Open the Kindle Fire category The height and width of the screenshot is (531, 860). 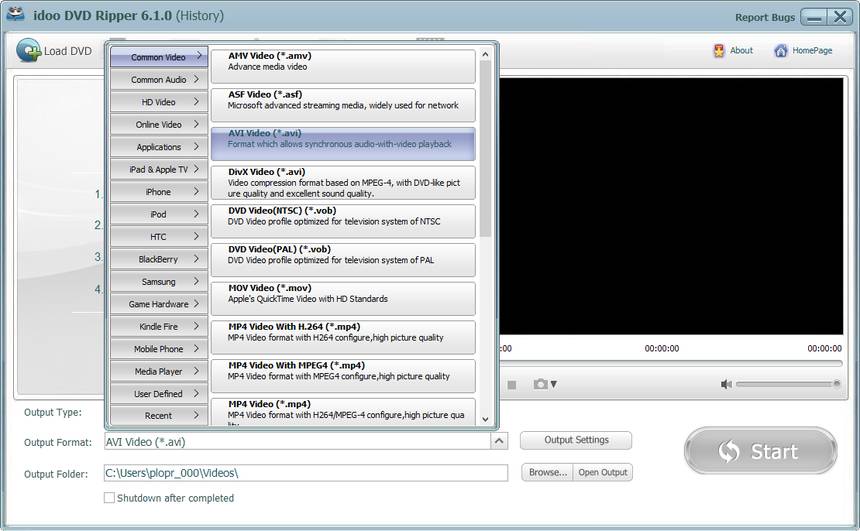[159, 326]
